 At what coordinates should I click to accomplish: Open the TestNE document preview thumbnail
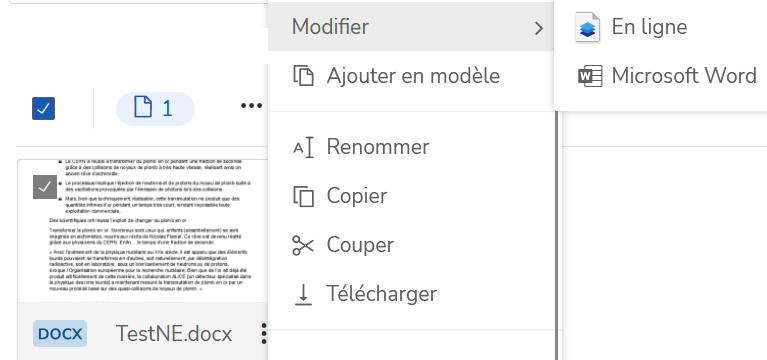point(143,231)
